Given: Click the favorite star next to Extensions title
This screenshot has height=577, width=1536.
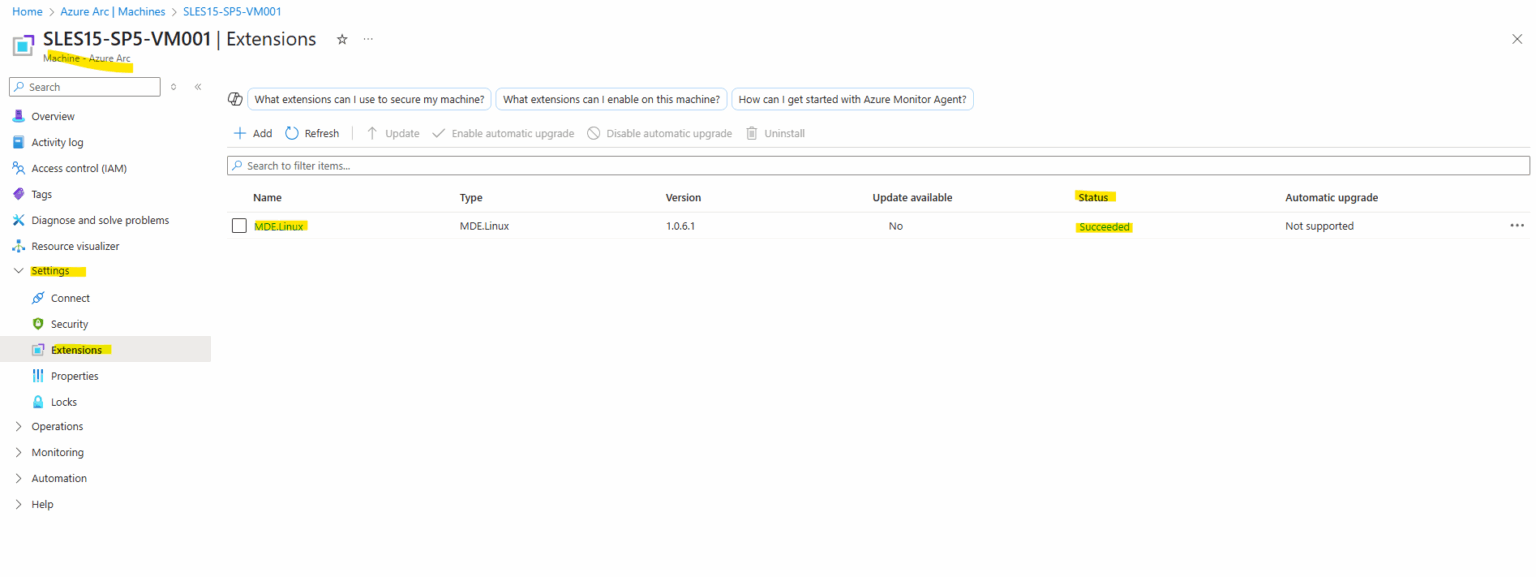Looking at the screenshot, I should pyautogui.click(x=341, y=39).
